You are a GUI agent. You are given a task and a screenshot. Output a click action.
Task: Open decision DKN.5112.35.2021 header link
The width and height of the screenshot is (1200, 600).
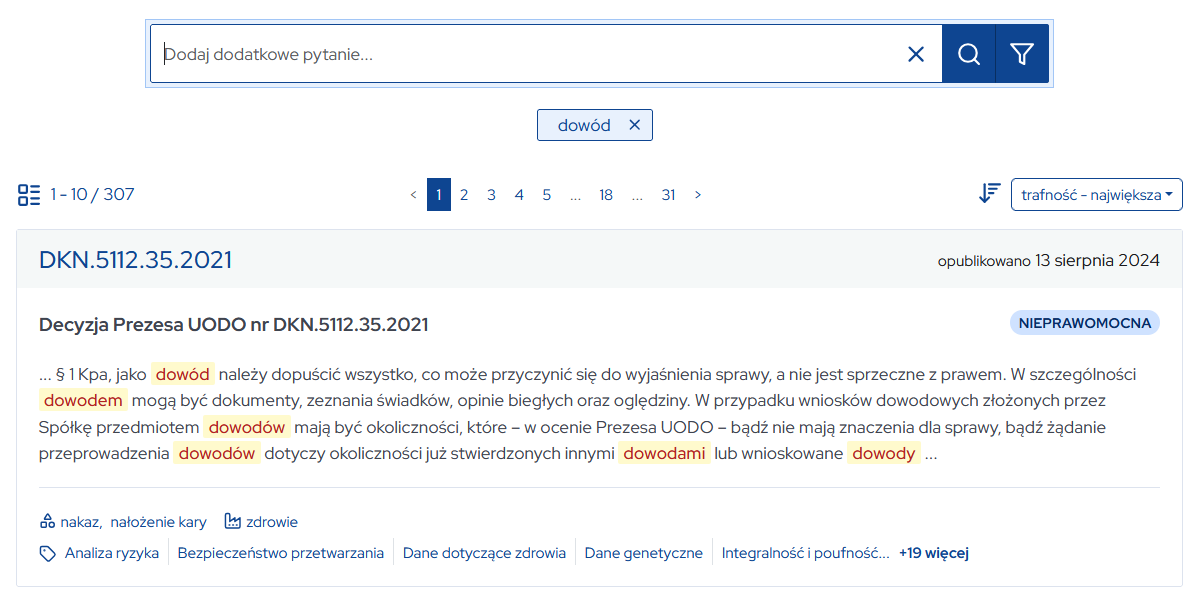[x=135, y=260]
